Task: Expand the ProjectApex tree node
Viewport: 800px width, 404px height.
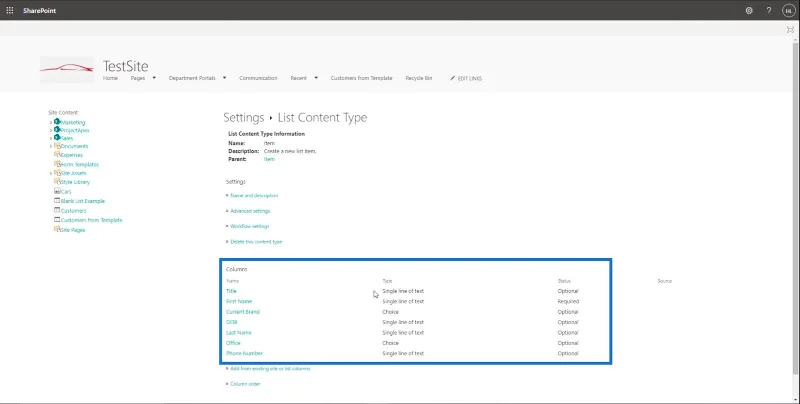Action: 51,130
